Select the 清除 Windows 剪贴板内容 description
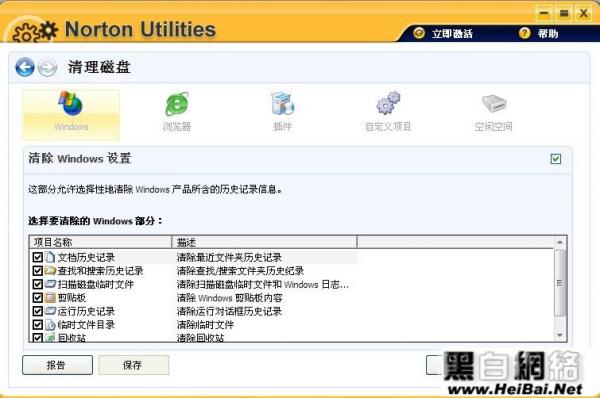Screen dimensions: 600x398 [230, 298]
